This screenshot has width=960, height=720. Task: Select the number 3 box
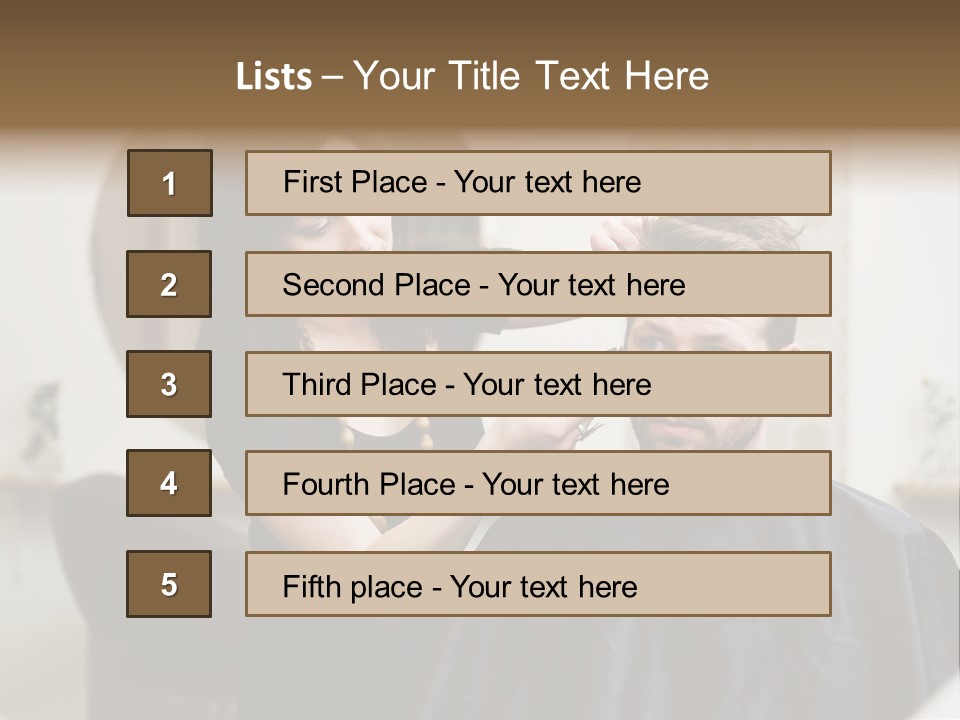[x=169, y=384]
